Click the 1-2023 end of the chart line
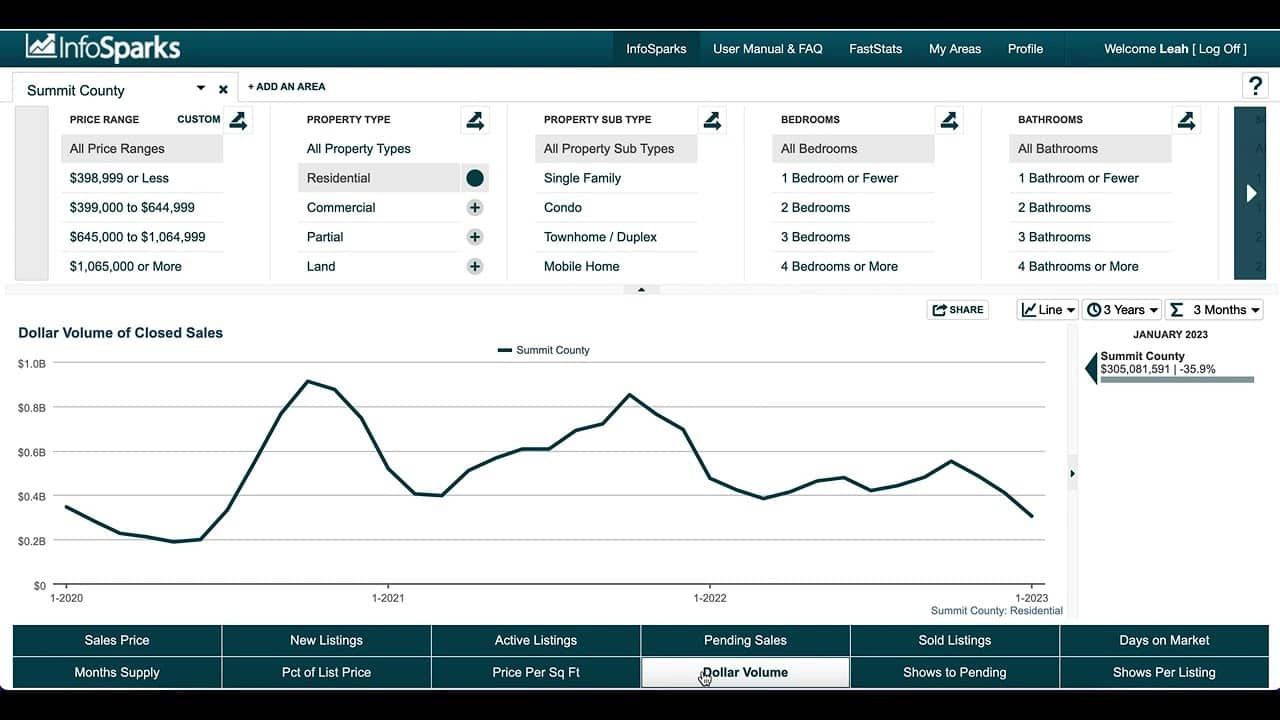The image size is (1280, 720). pos(1032,516)
